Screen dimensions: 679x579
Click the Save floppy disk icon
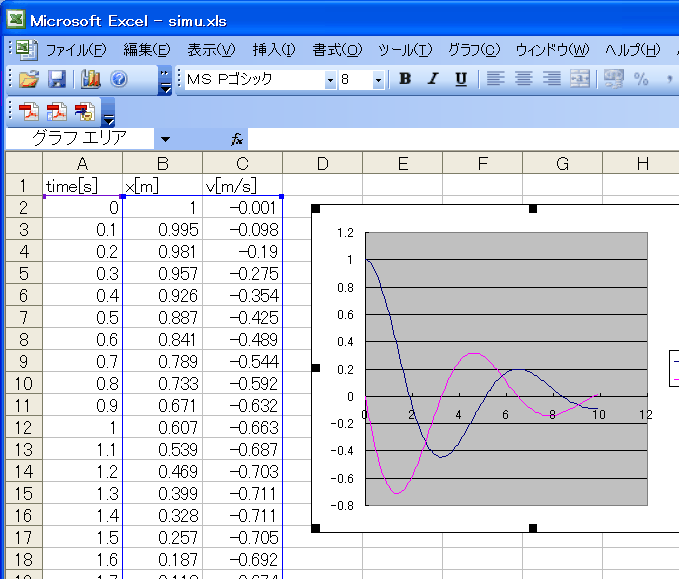pos(57,79)
